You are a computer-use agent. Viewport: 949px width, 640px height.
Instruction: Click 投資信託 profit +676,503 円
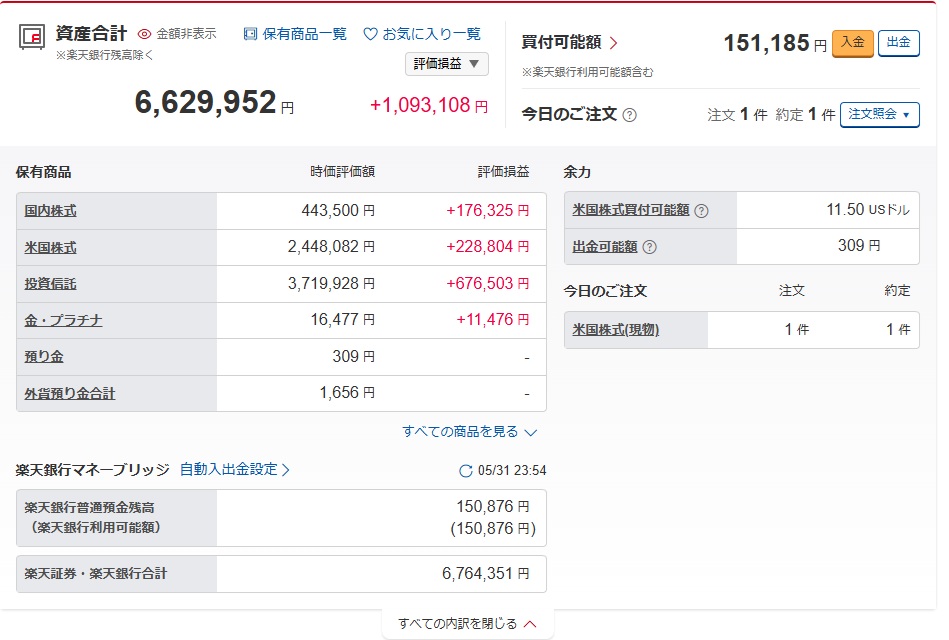coord(487,283)
